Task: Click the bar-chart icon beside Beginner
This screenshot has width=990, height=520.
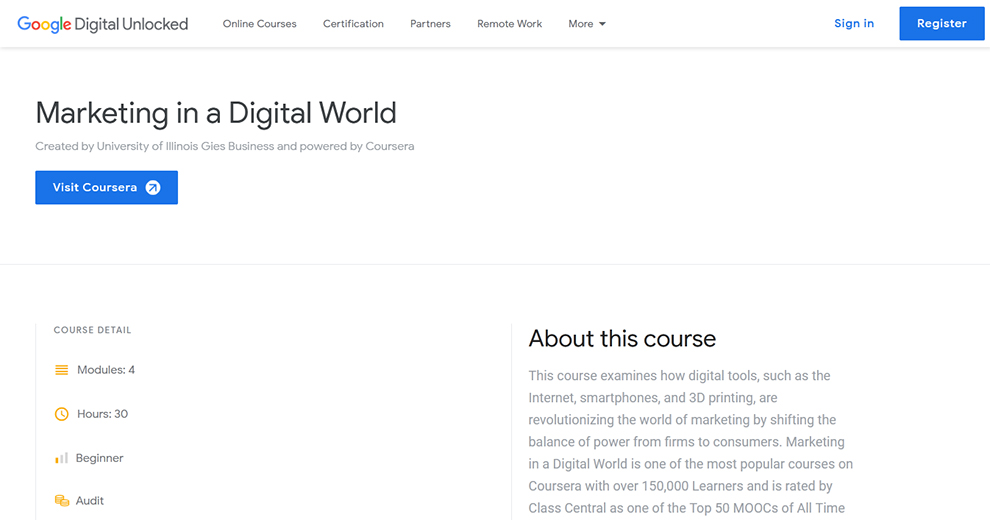Action: coord(61,458)
